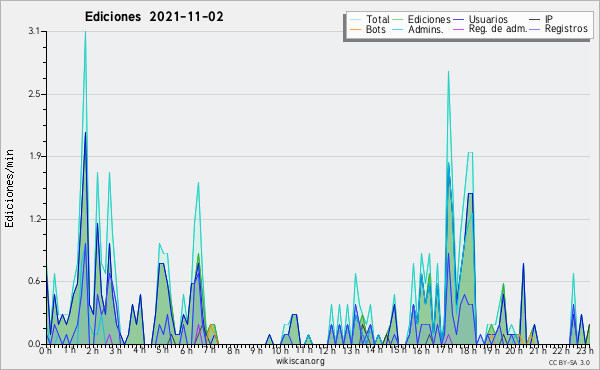Click the '23 h' x-axis tick label
Viewport: 600px width, 370px height.
pos(585,350)
